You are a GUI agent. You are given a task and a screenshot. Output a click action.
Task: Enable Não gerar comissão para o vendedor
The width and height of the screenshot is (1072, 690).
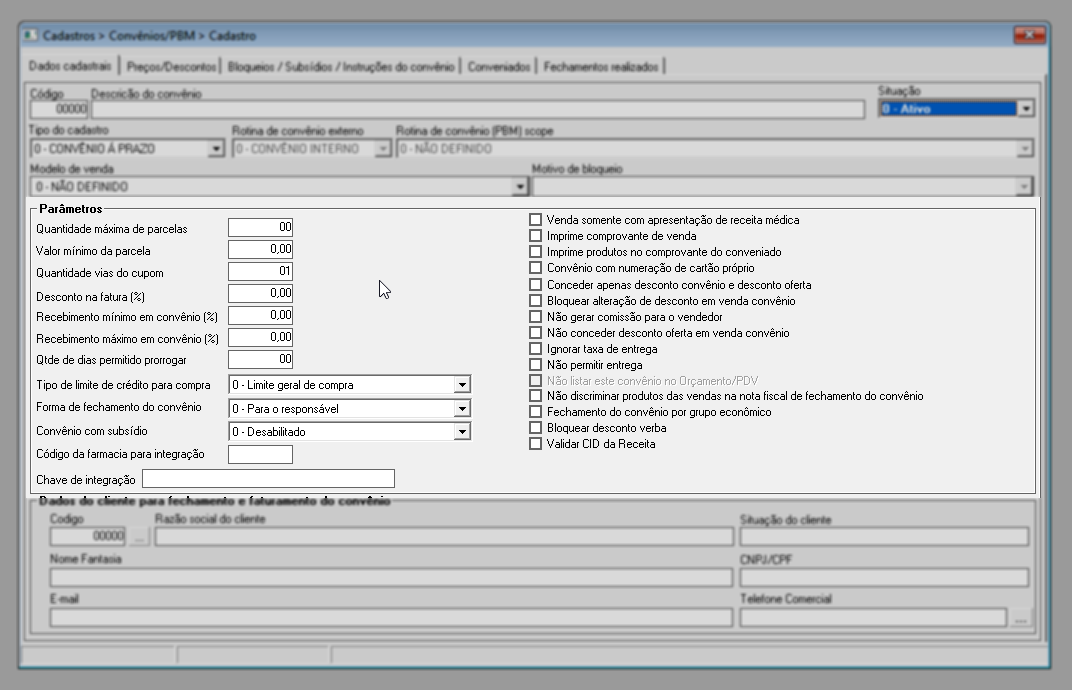535,317
